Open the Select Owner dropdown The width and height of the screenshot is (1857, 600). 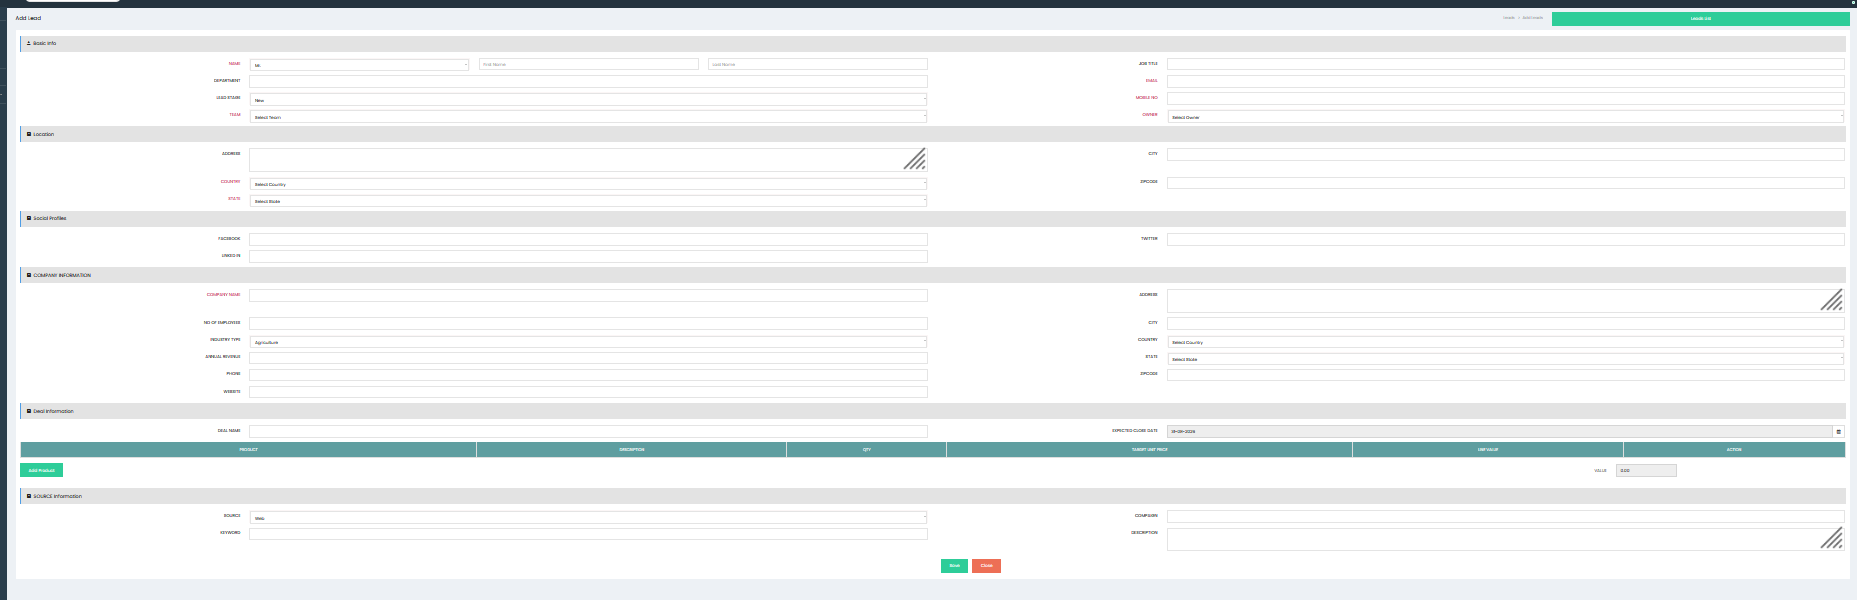click(1505, 117)
